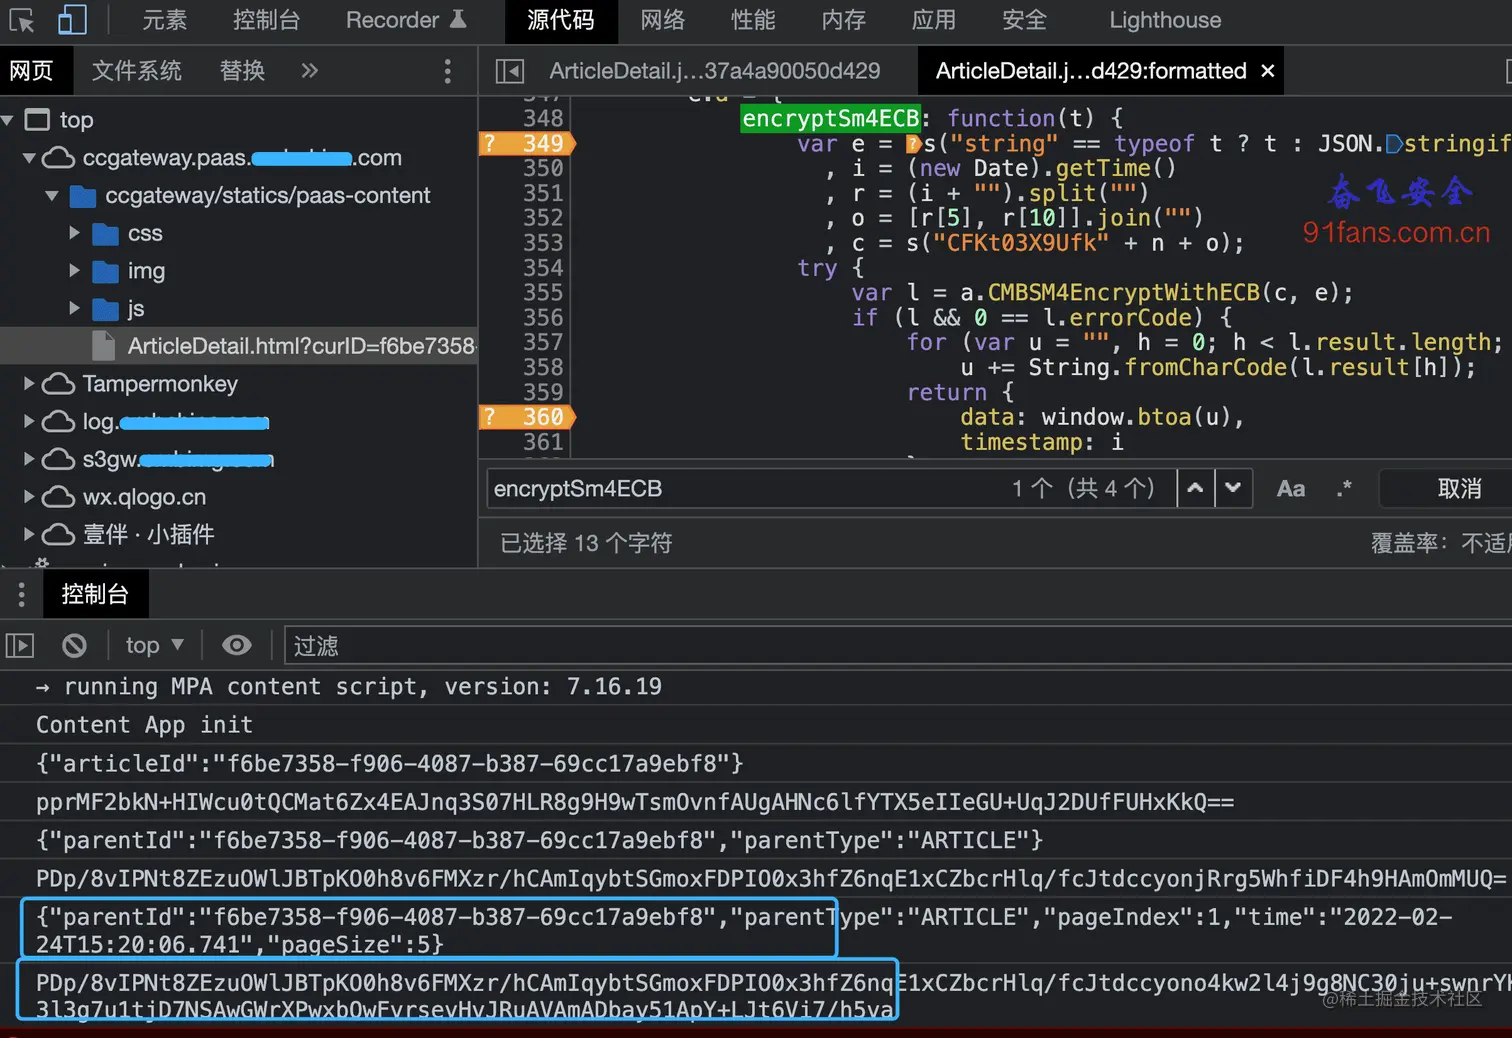
Task: Expand the s3gw domain node
Action: 29,459
